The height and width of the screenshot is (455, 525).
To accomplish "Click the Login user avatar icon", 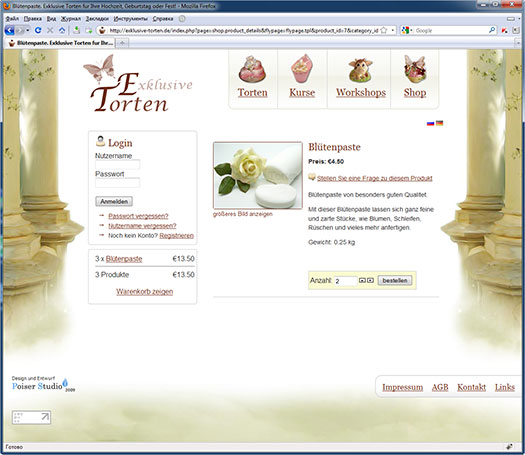I will click(100, 141).
